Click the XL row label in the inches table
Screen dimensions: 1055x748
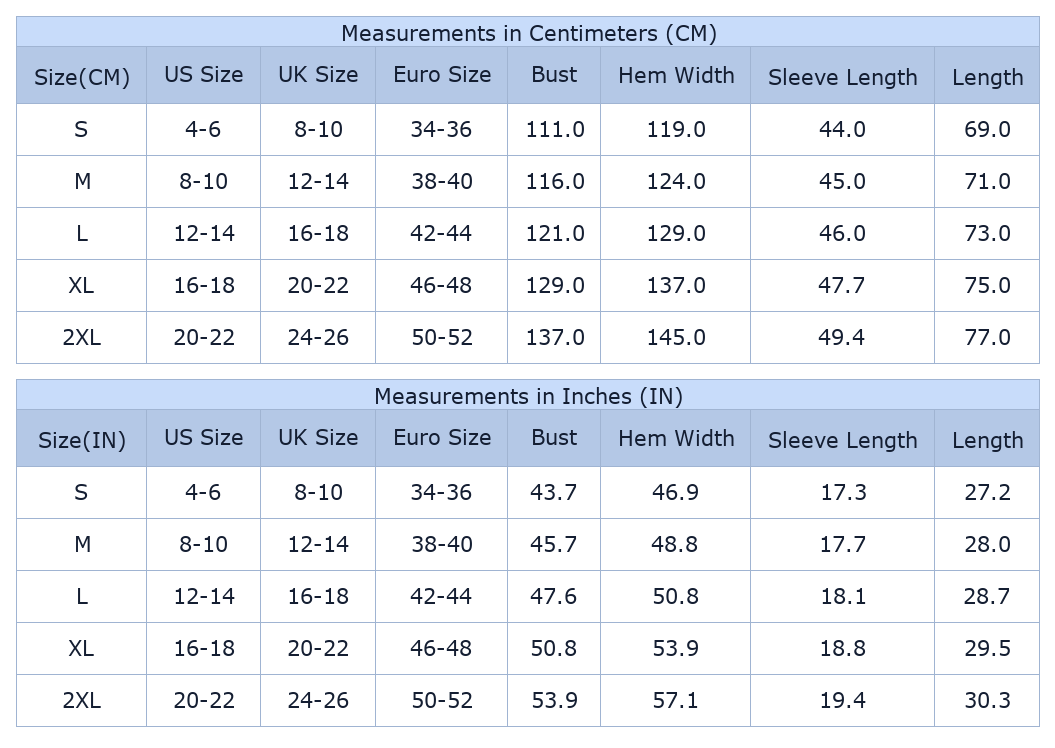[82, 649]
